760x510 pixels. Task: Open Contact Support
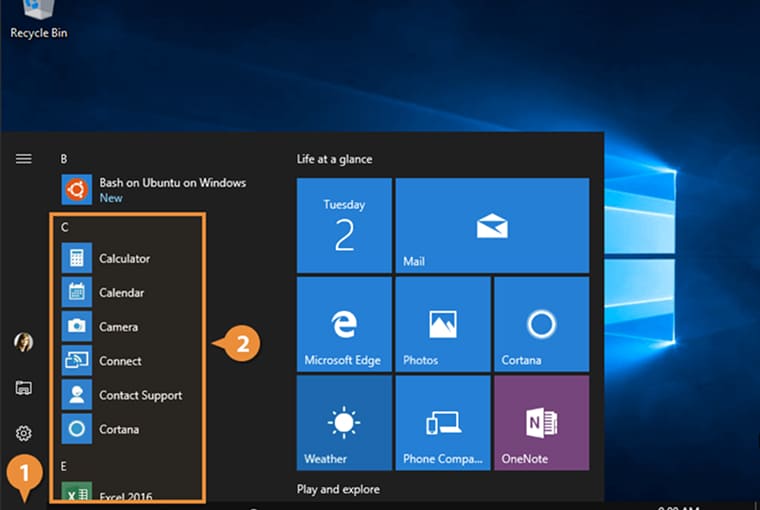[x=140, y=395]
